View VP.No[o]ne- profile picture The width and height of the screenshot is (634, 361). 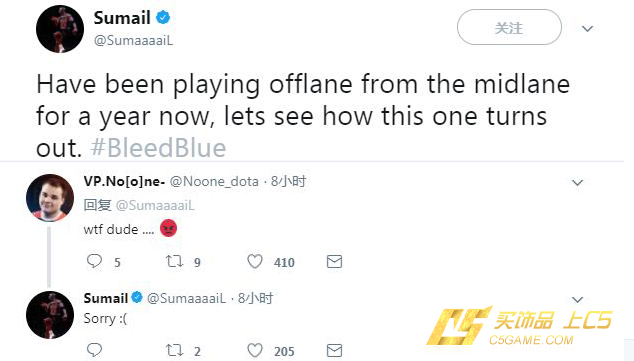(50, 198)
